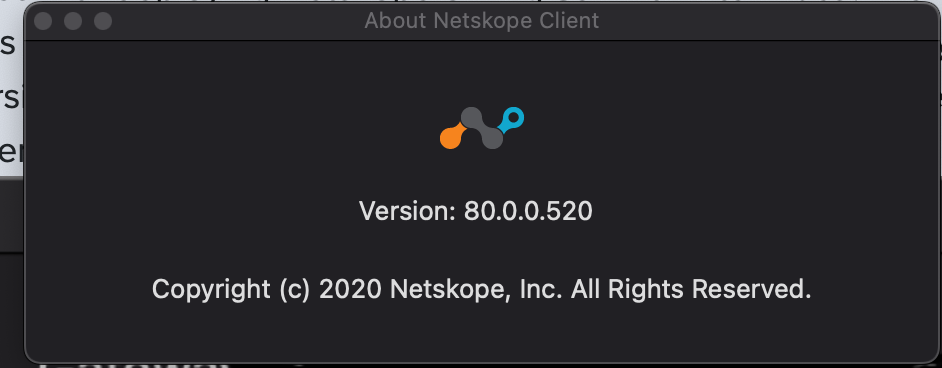Screen dimensions: 942x368
Task: Click the zoom button in the title bar
Action: click(x=103, y=21)
